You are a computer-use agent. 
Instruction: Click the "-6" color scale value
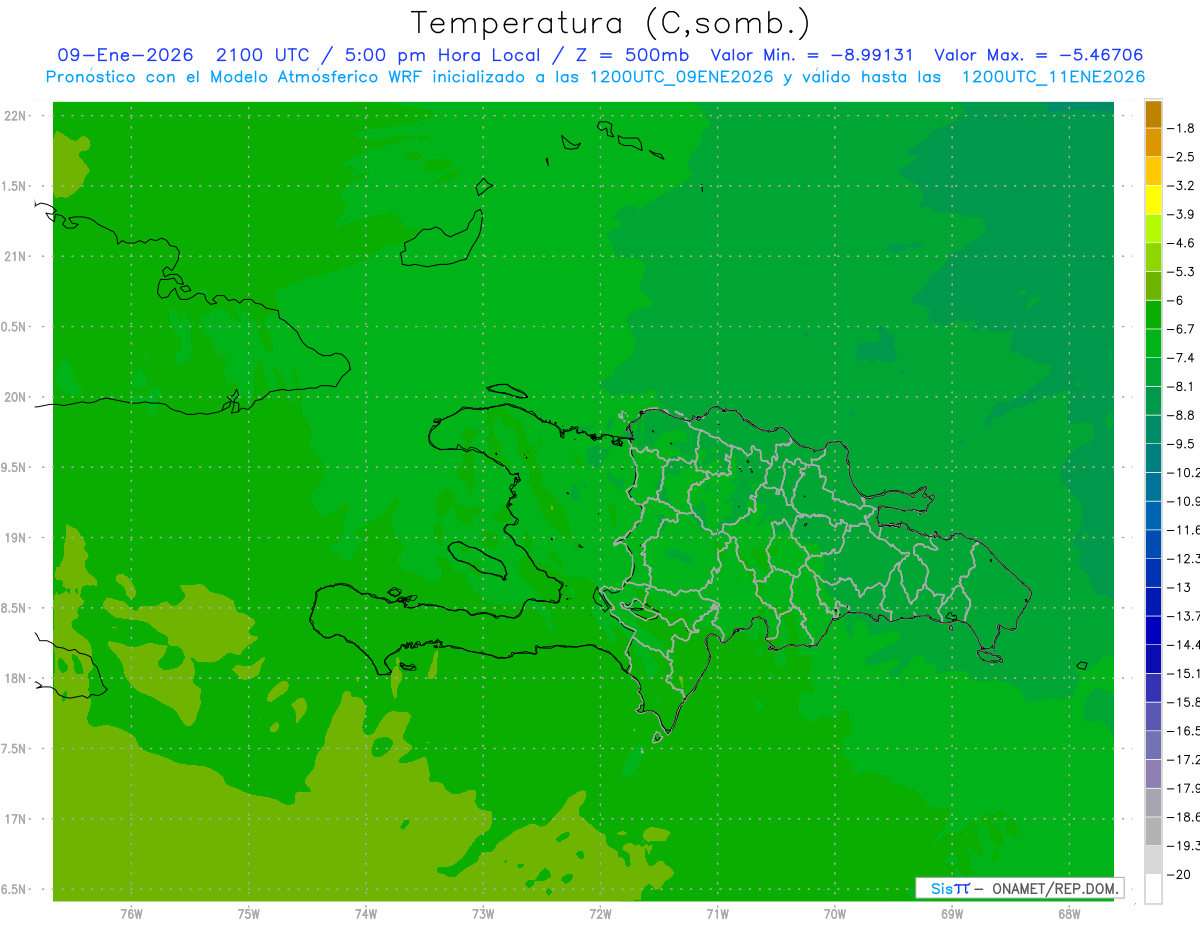[x=1177, y=300]
